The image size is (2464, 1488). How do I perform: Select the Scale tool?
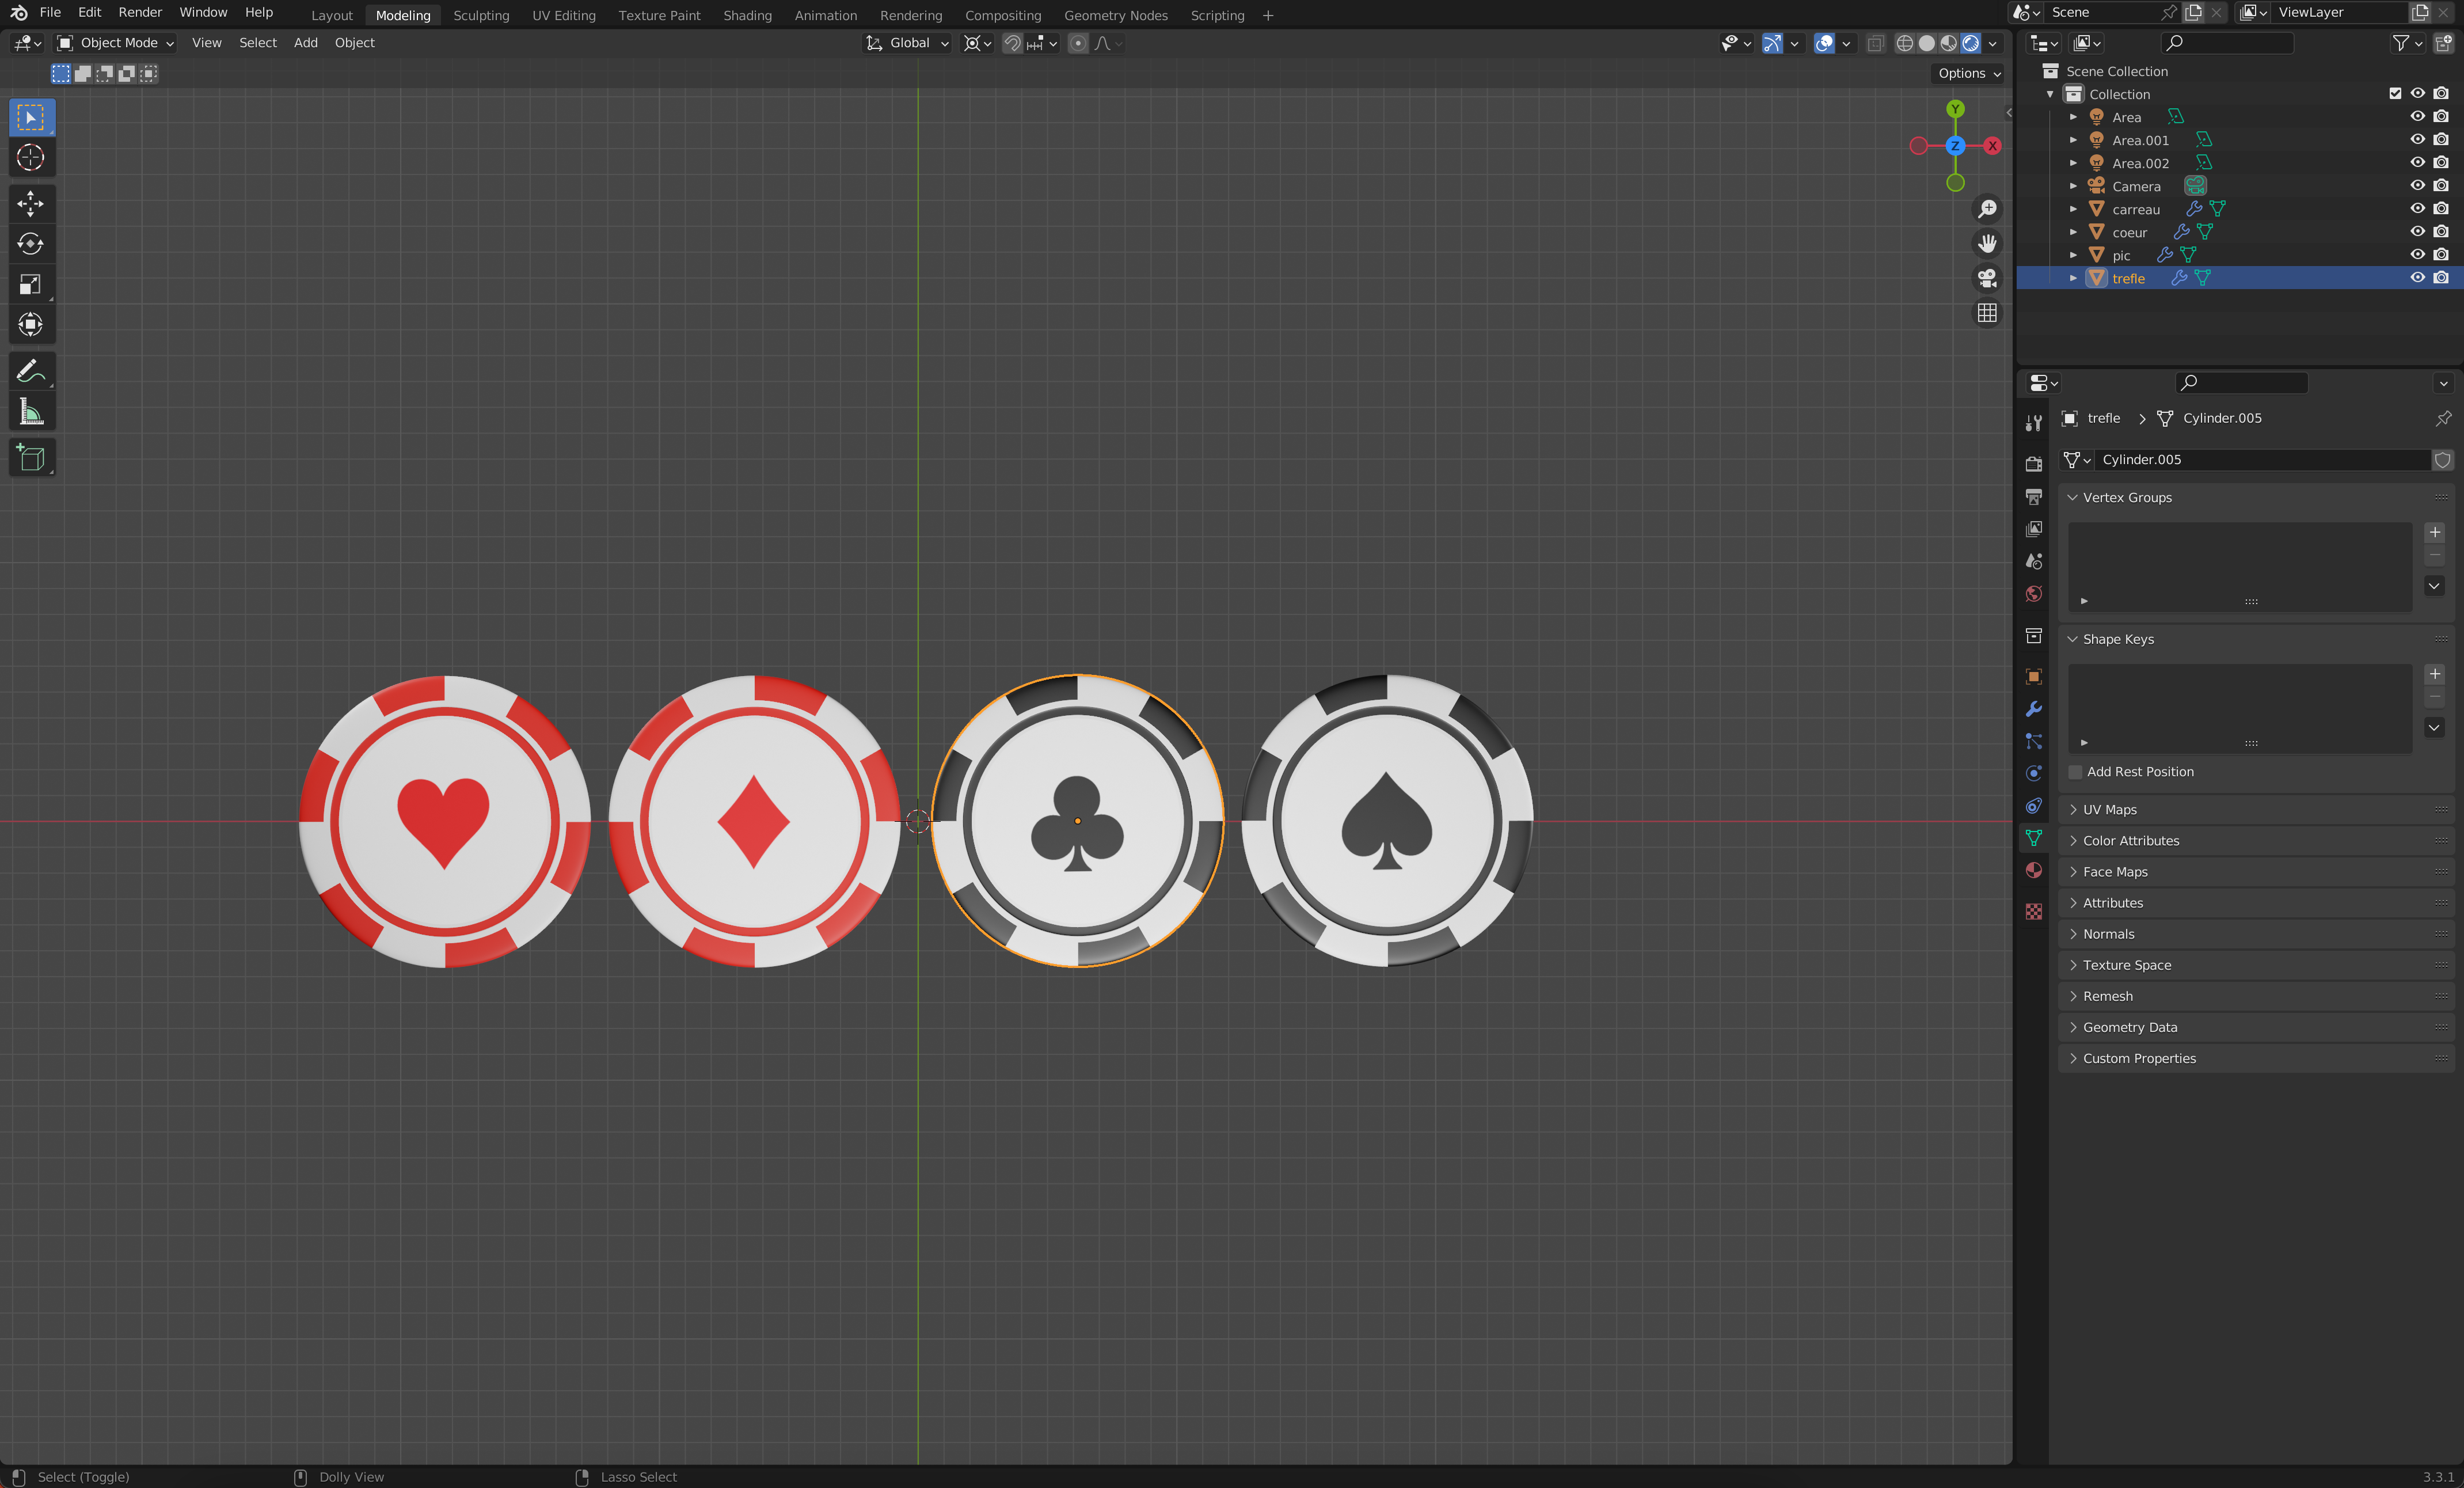coord(31,284)
